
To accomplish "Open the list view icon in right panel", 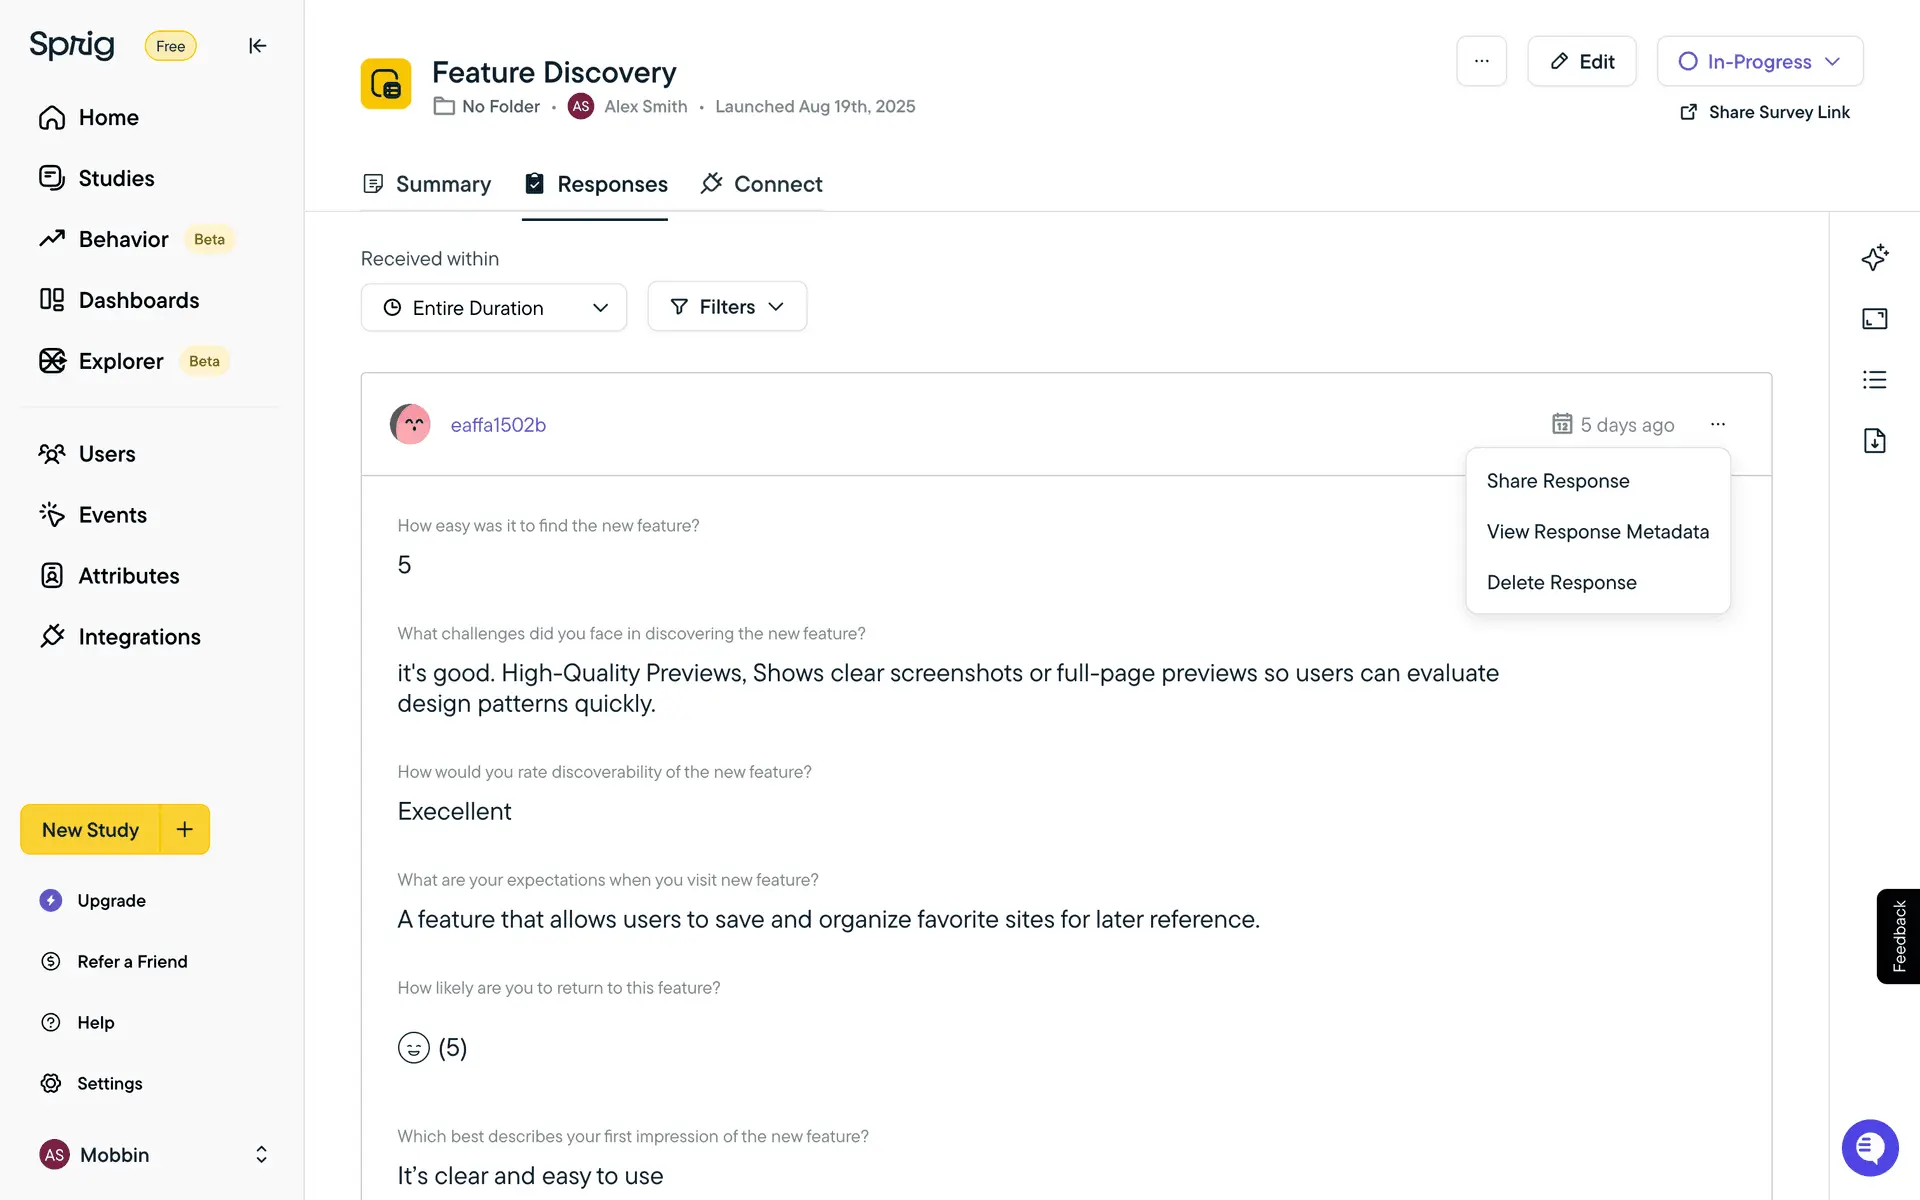I will tap(1874, 380).
